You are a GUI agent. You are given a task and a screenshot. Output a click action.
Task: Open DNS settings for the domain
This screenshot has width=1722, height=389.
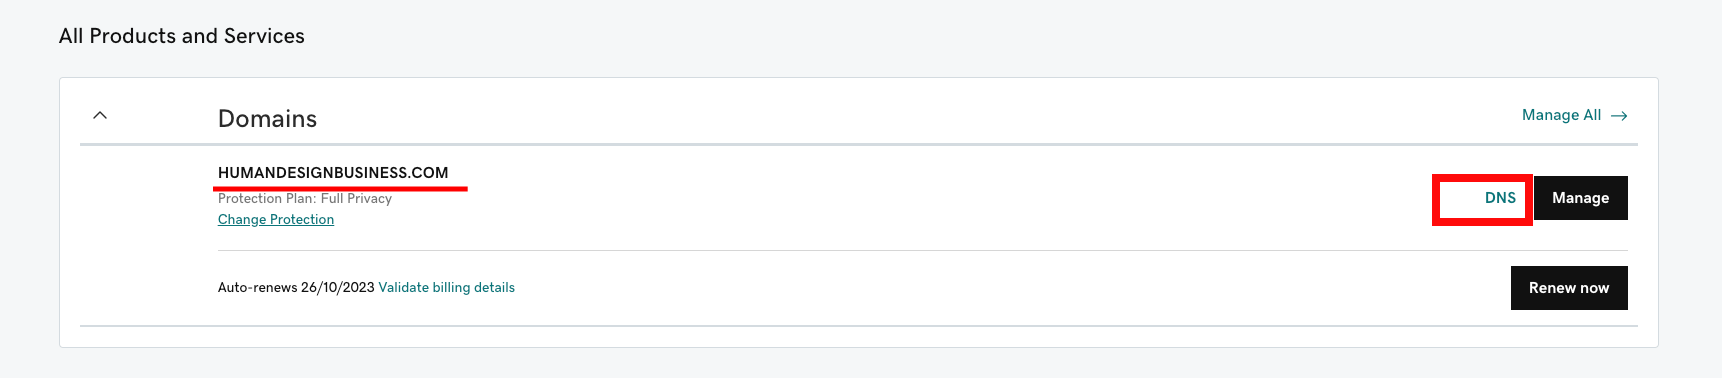click(x=1500, y=198)
